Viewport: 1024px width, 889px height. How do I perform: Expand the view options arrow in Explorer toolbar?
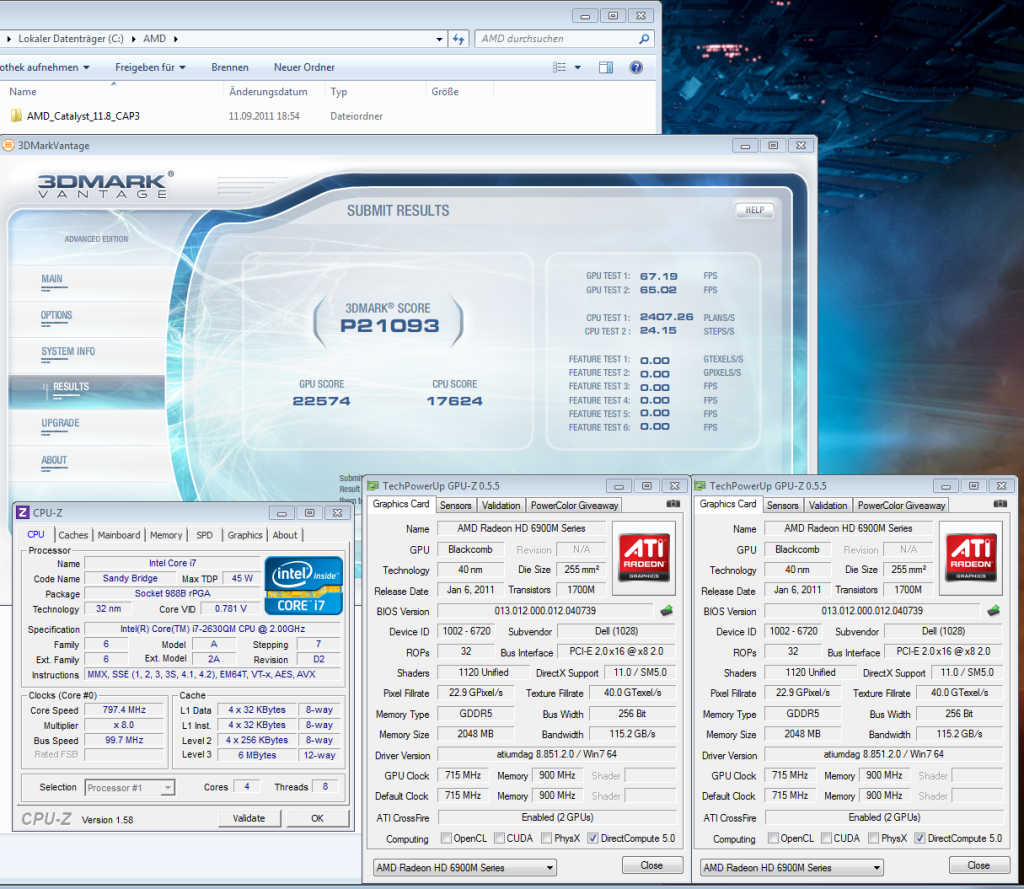[x=578, y=67]
